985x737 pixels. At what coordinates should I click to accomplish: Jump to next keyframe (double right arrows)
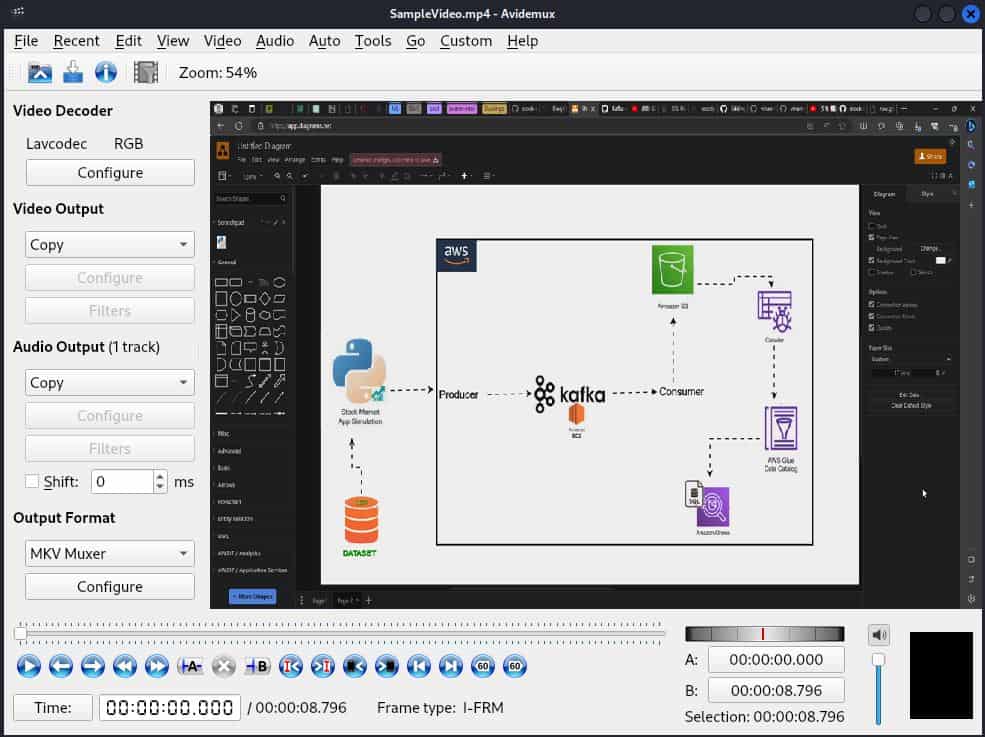click(157, 666)
